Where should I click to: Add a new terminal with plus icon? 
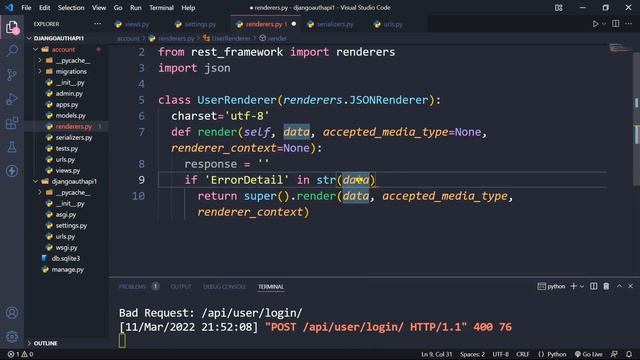click(573, 287)
